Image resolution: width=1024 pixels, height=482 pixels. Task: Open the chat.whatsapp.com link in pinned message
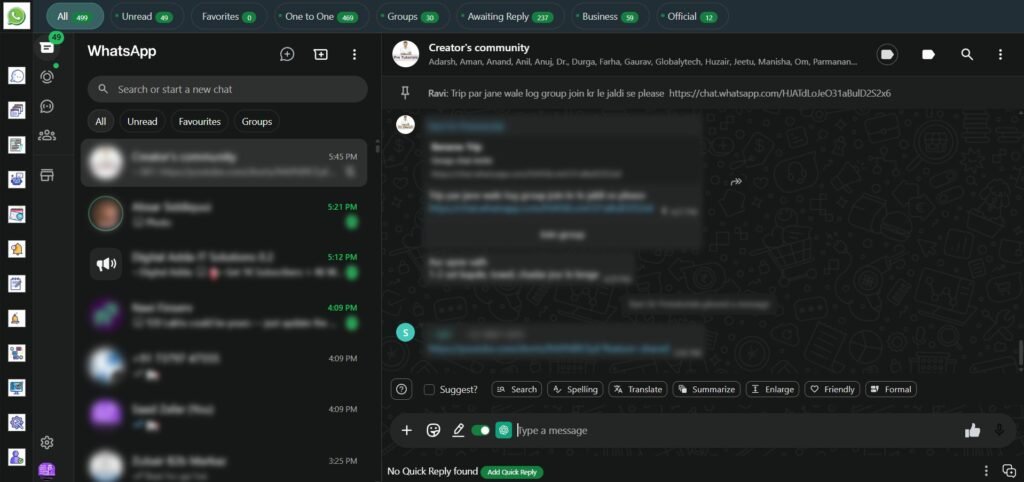pos(780,93)
